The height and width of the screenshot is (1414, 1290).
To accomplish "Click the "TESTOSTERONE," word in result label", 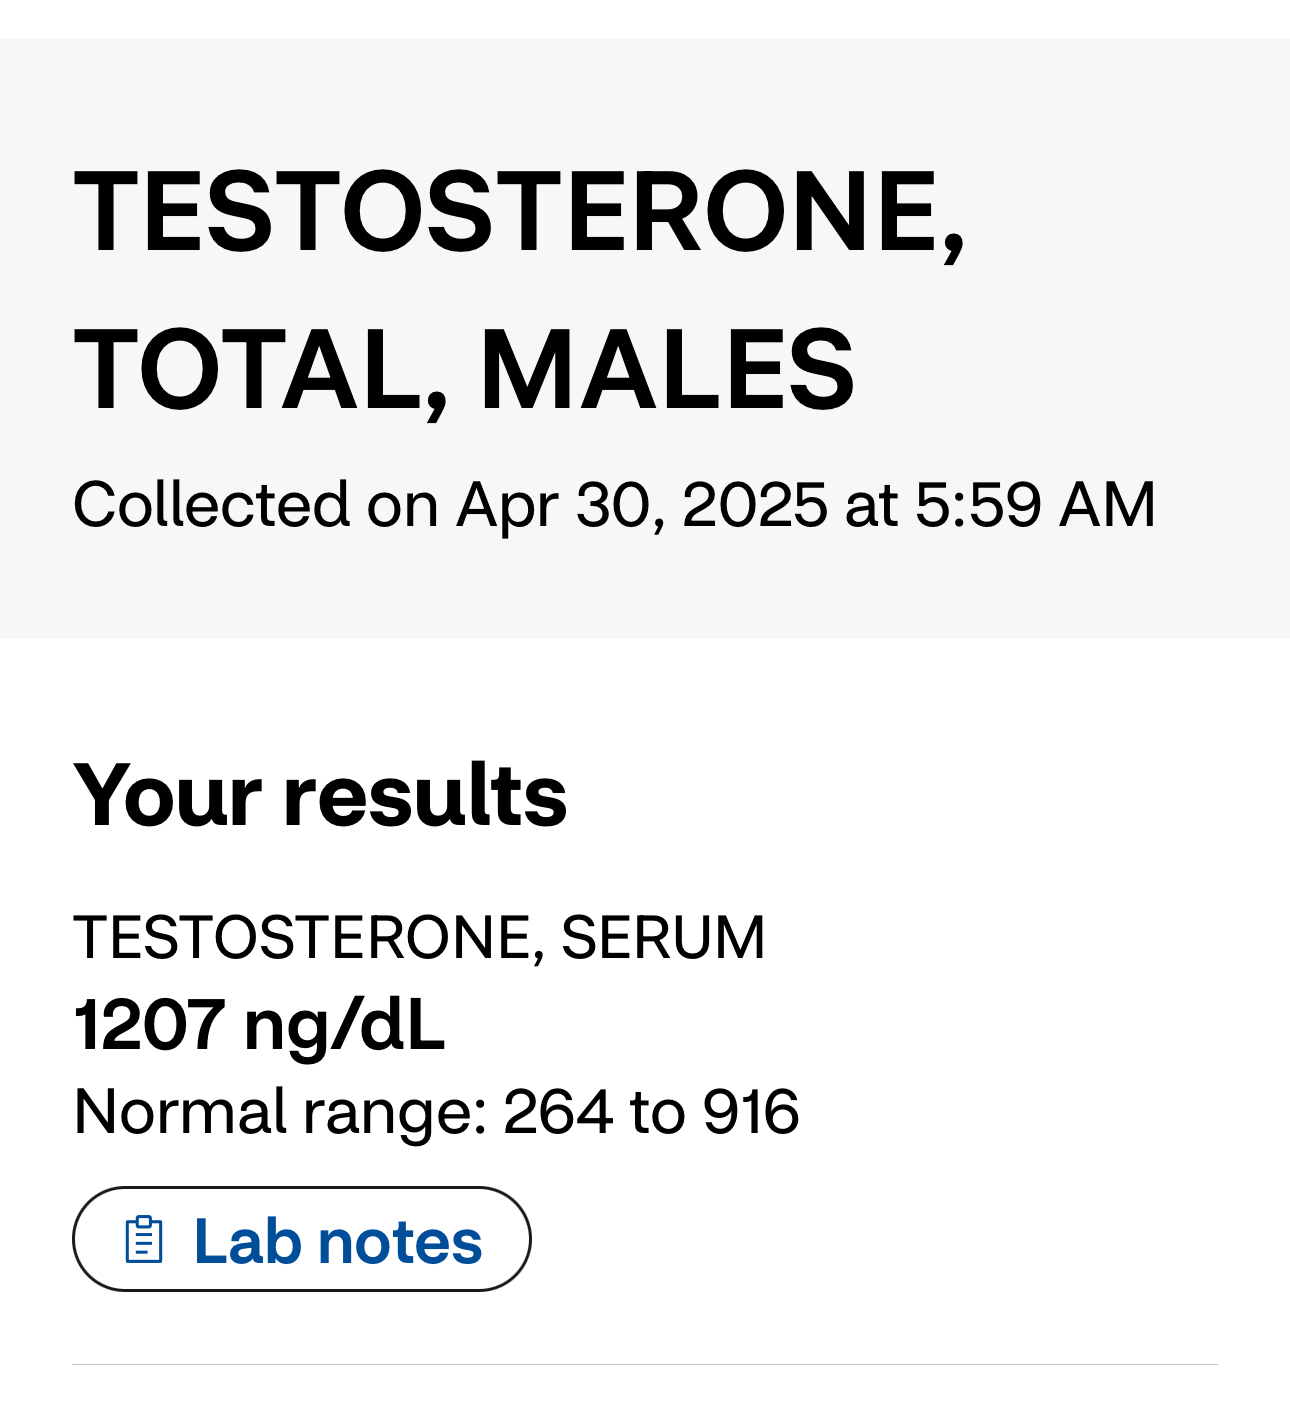I will 309,938.
